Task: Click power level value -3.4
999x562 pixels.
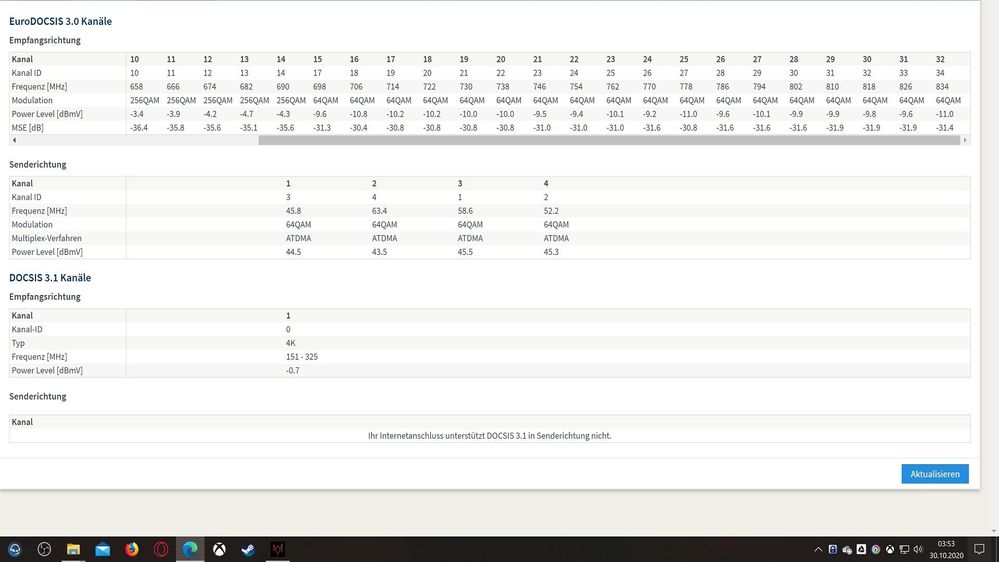Action: (136, 114)
